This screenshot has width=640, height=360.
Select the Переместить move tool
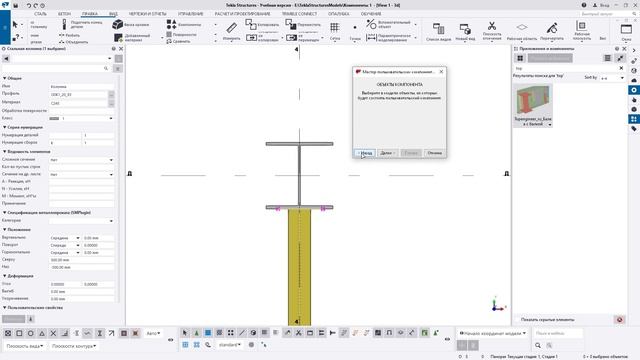pos(303,24)
